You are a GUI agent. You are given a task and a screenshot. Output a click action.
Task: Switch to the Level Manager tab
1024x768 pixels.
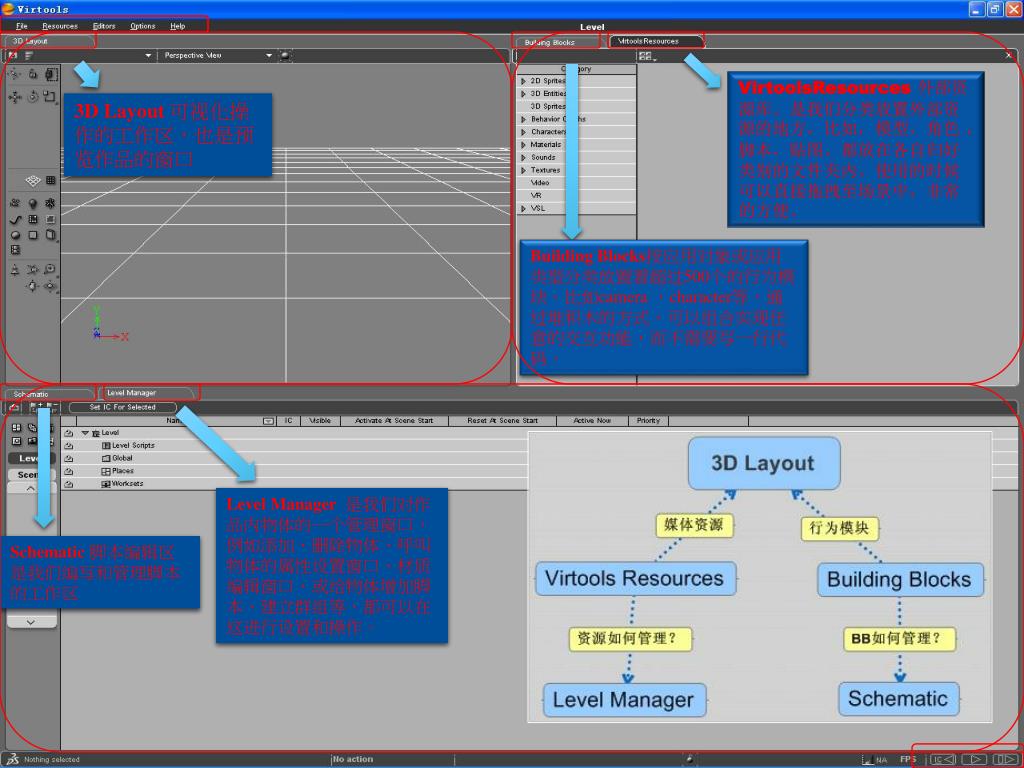[148, 393]
